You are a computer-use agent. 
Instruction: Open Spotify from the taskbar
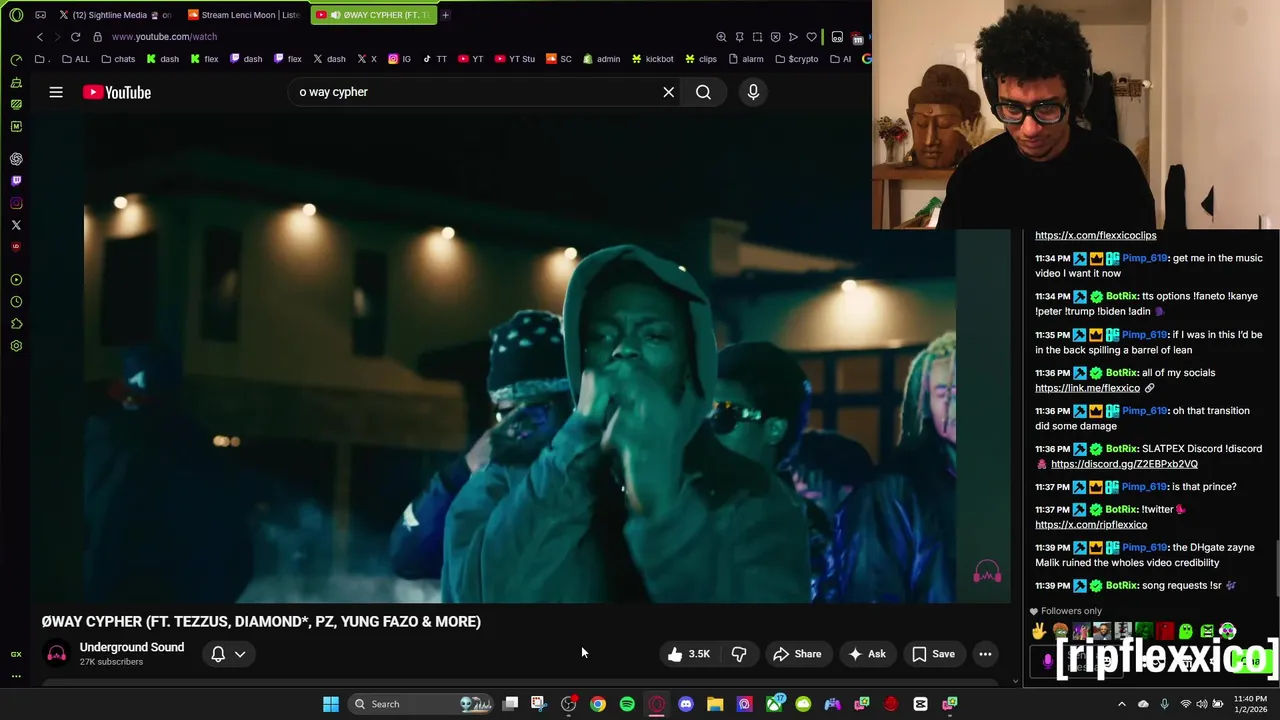(x=627, y=704)
